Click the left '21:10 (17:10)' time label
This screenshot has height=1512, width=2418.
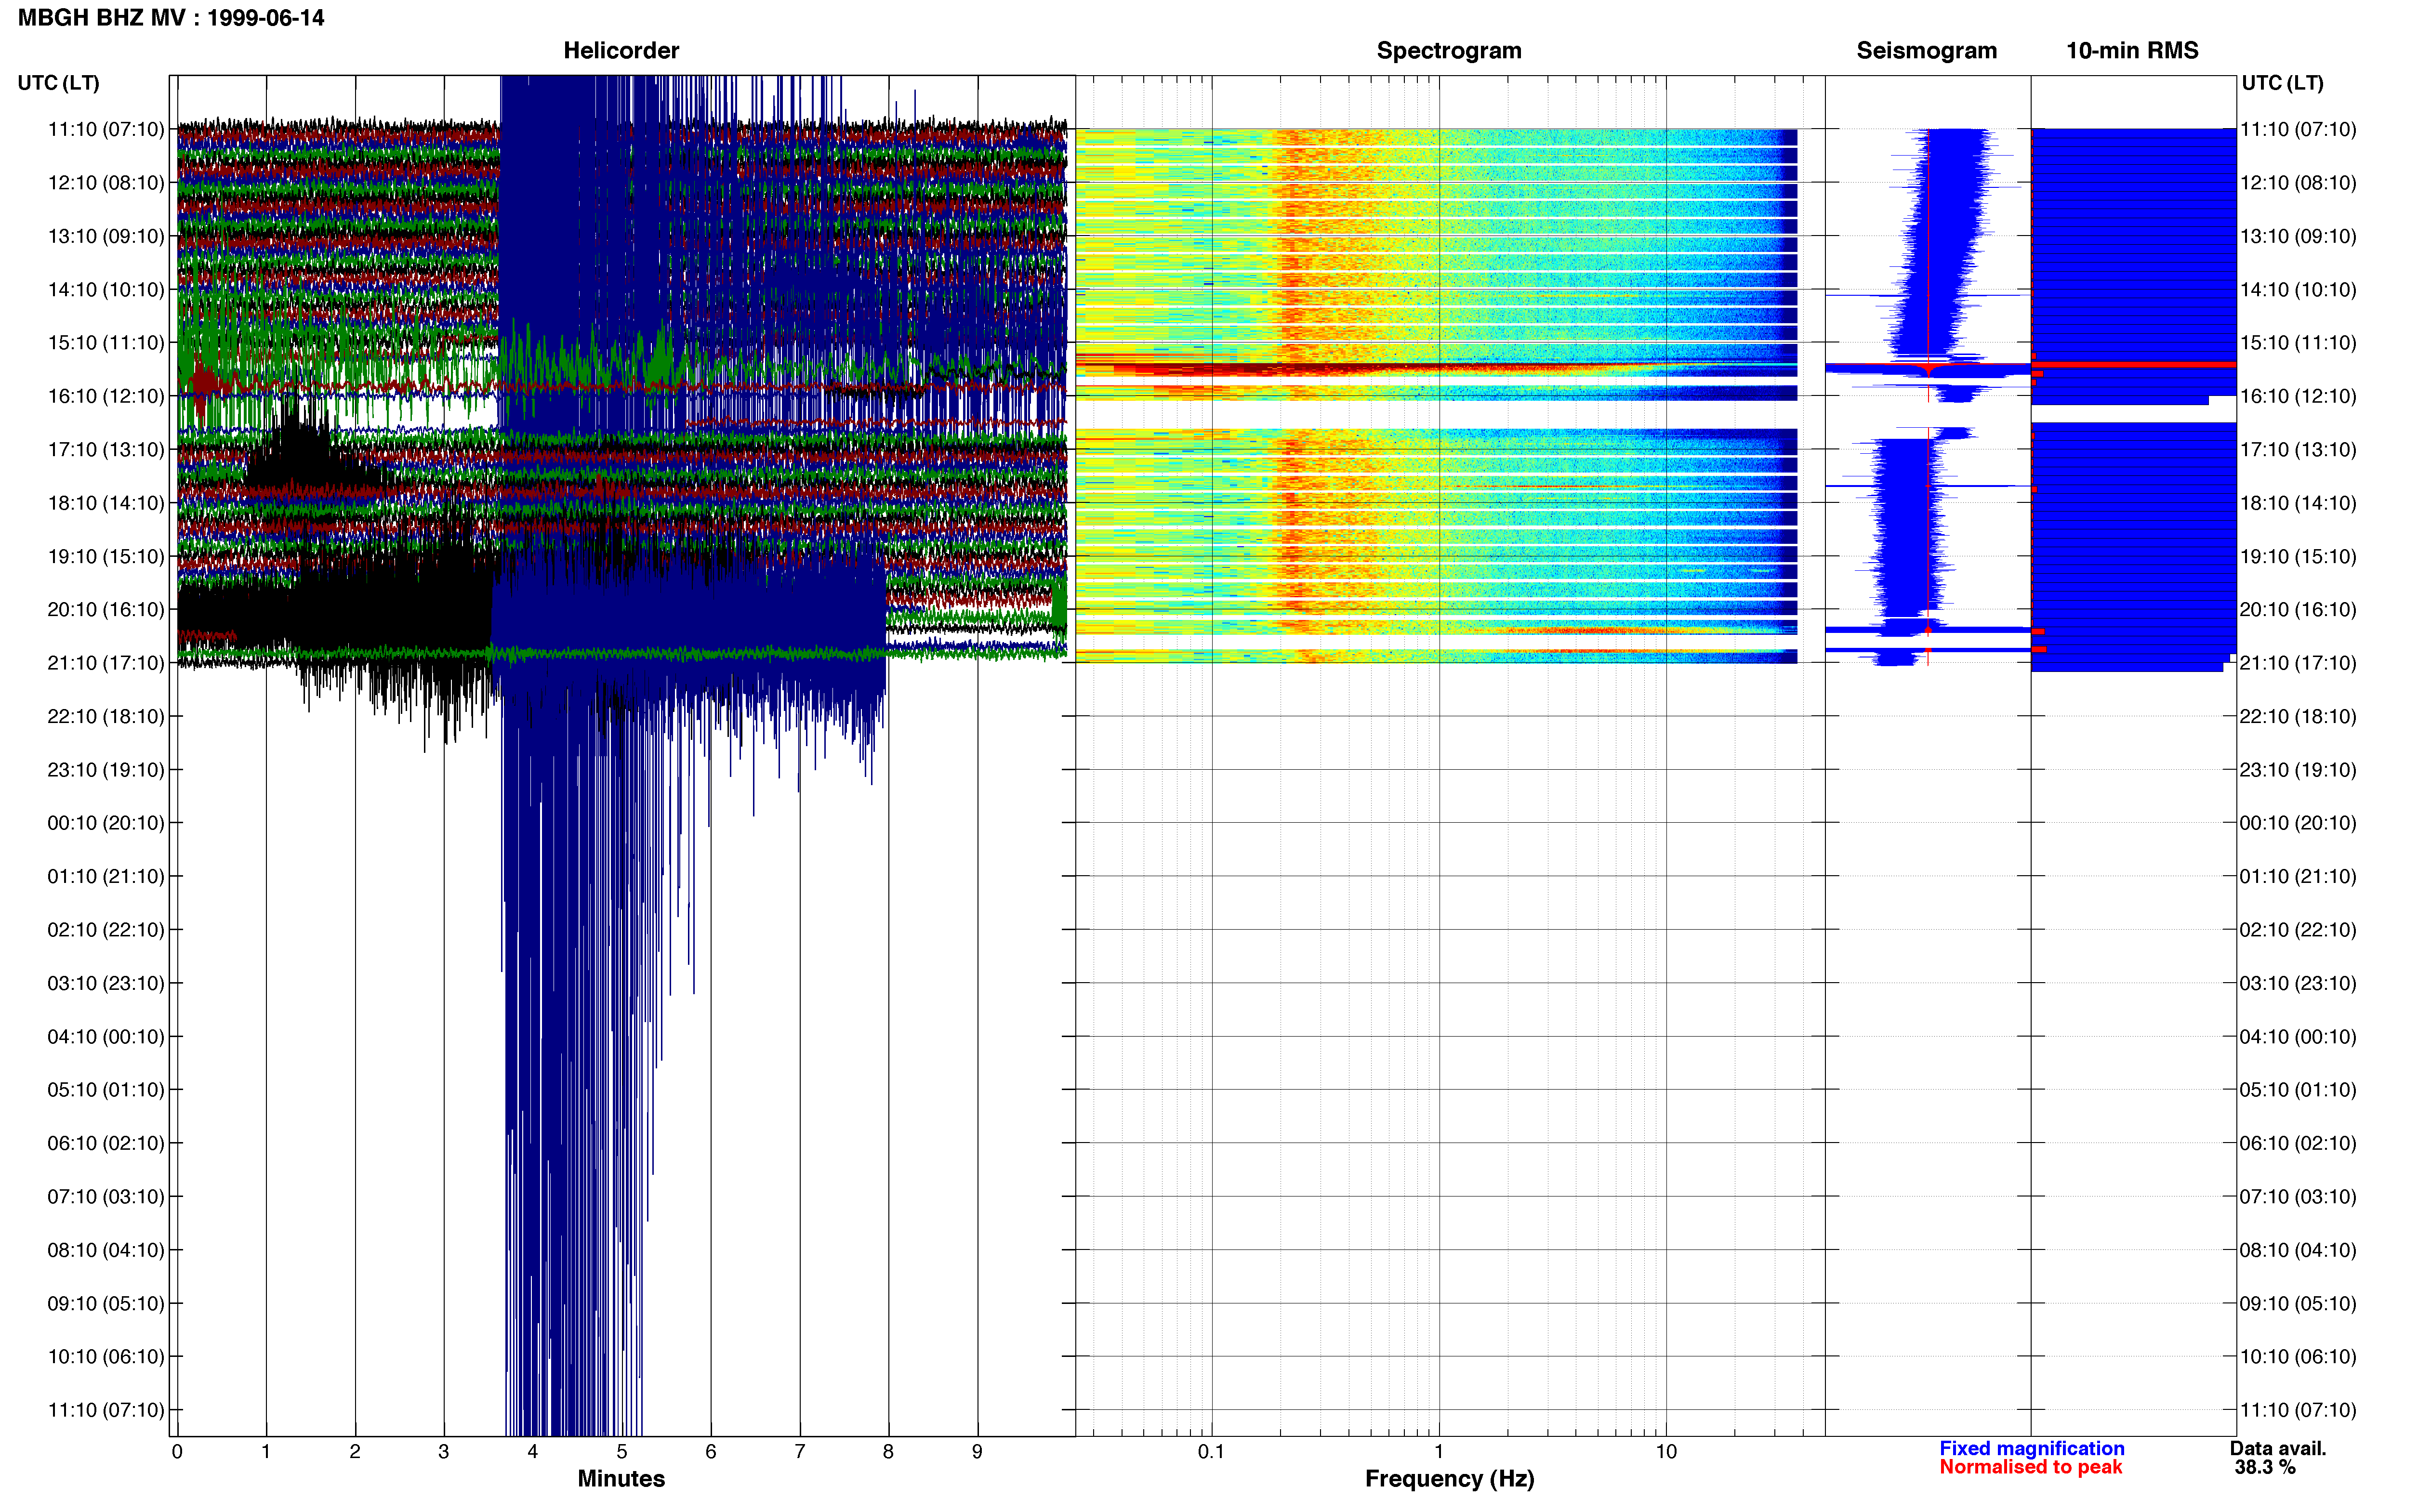[x=106, y=663]
